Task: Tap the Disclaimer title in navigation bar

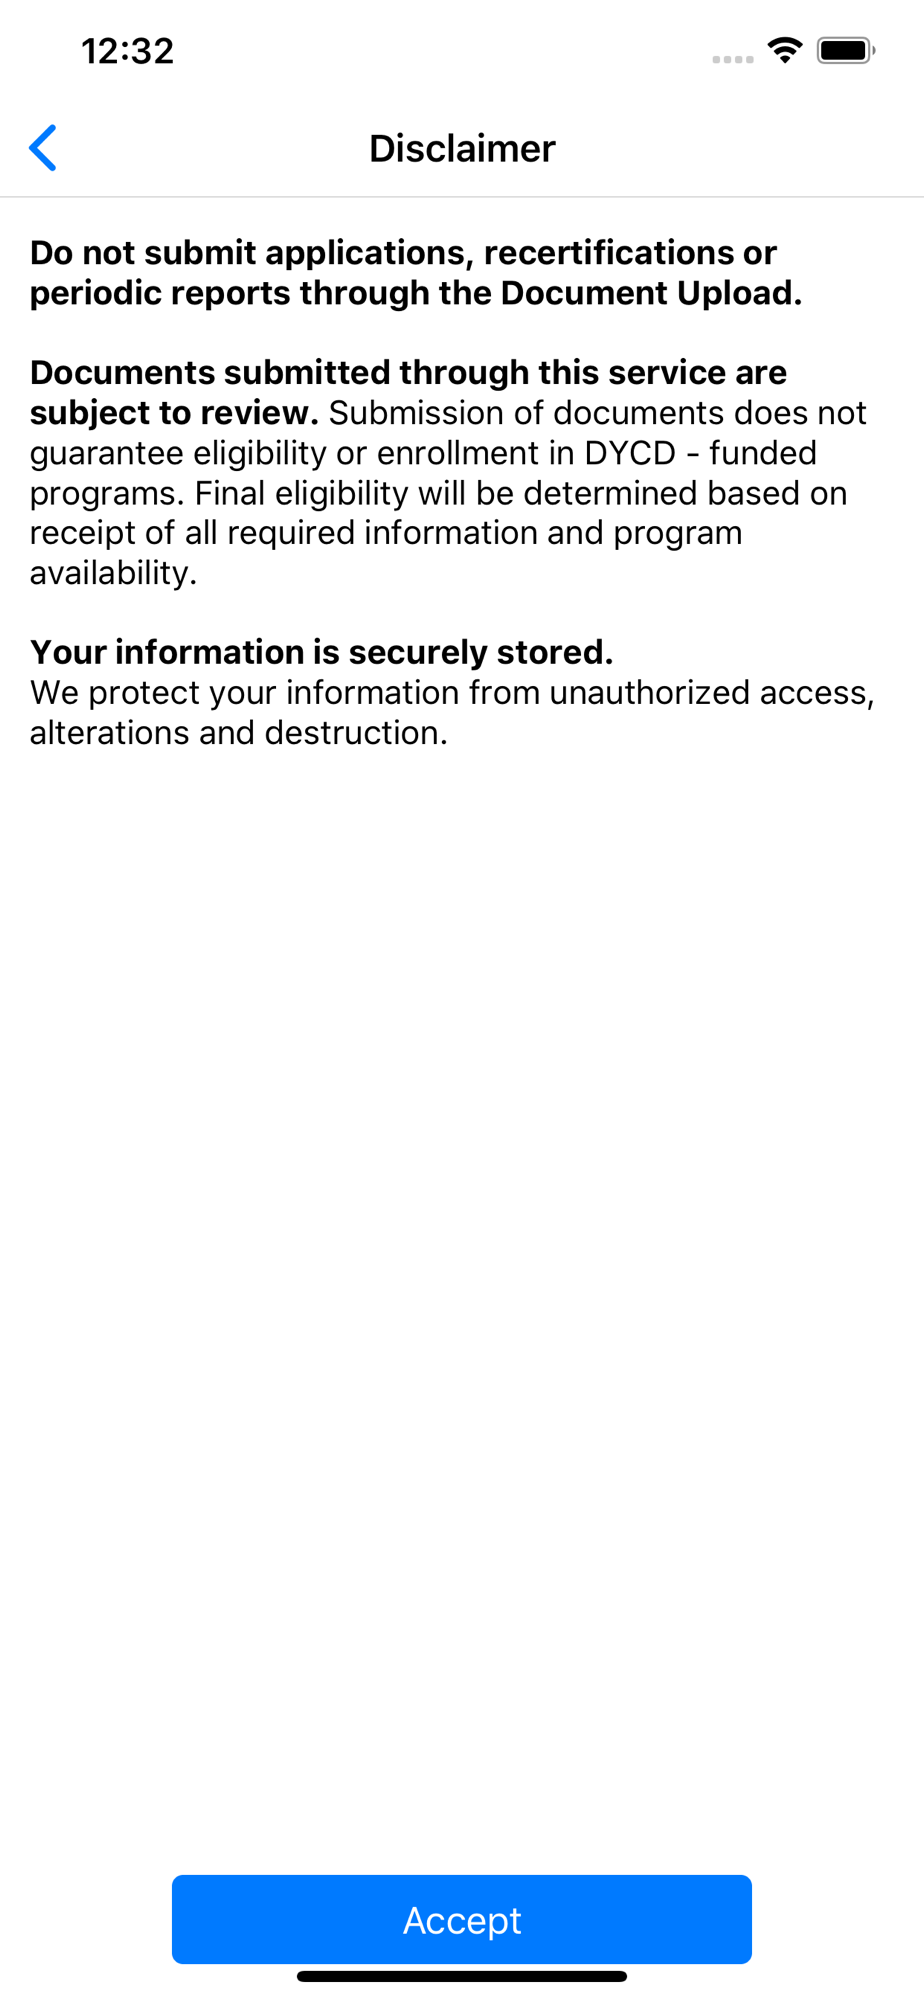Action: 462,148
